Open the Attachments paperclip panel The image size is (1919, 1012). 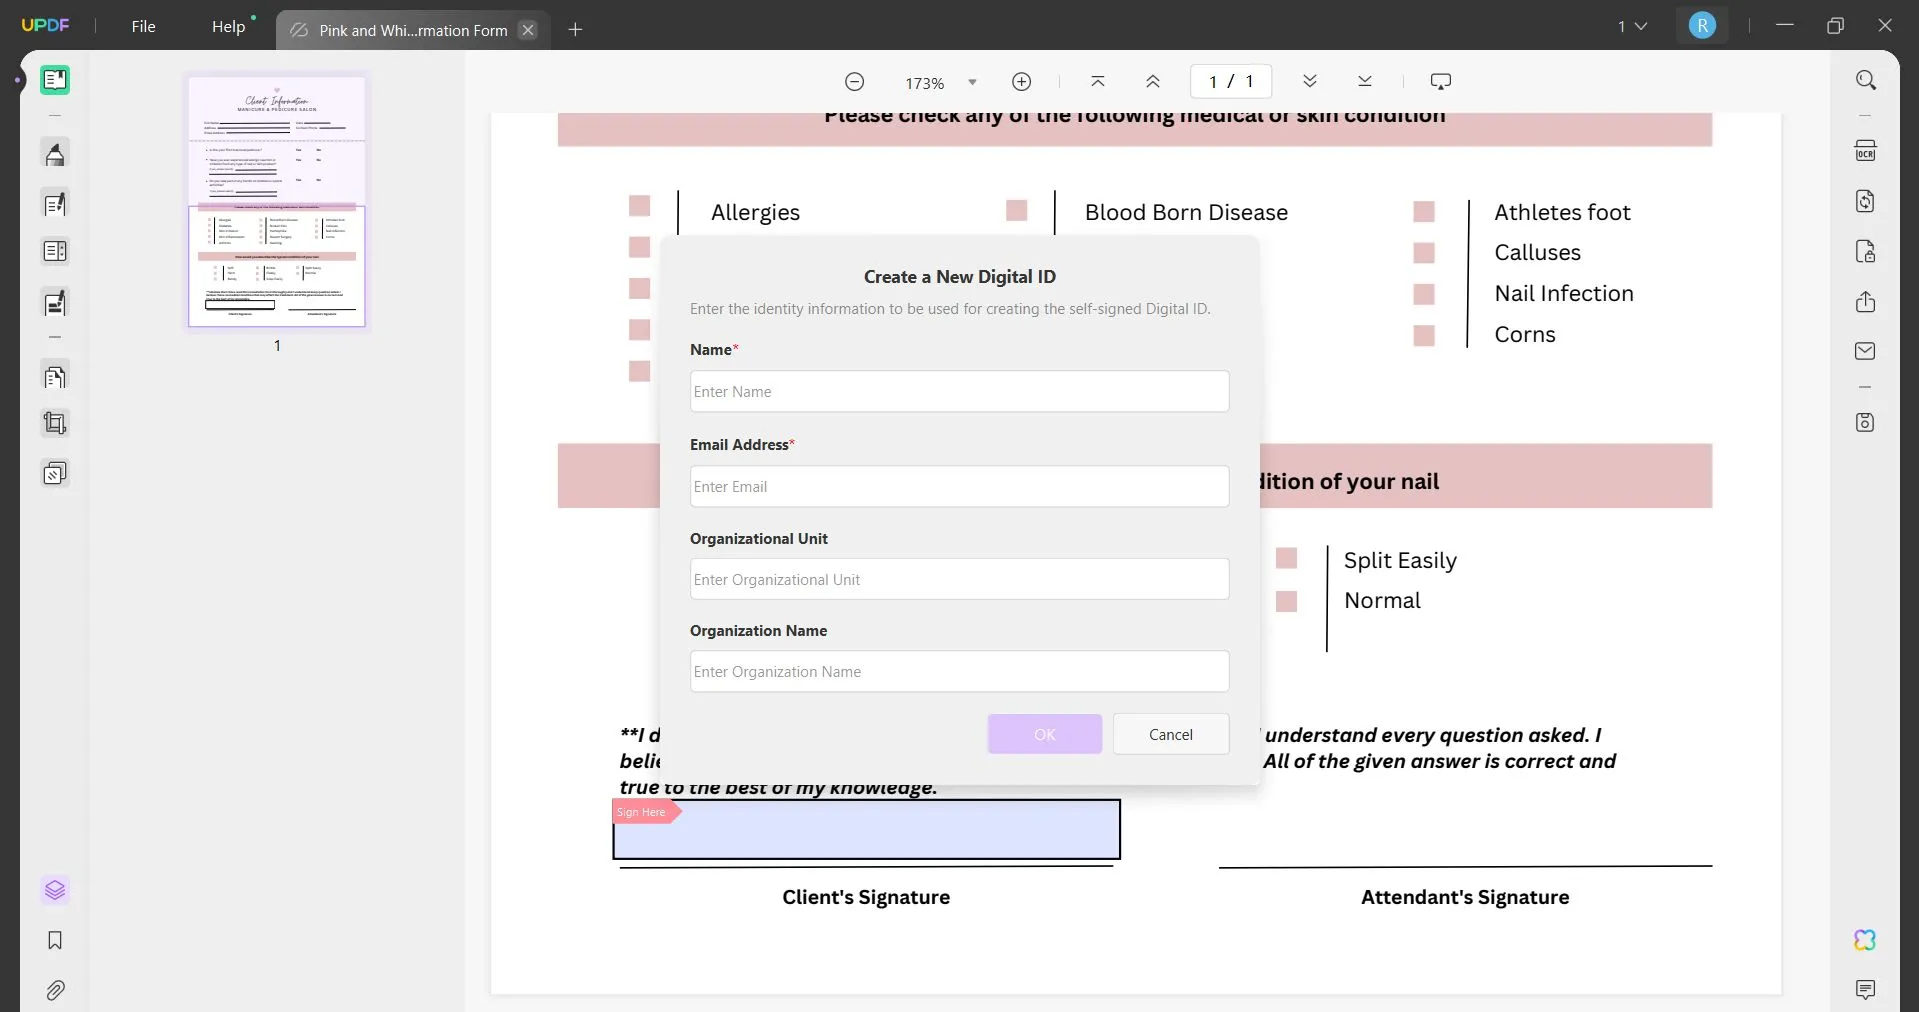tap(55, 990)
